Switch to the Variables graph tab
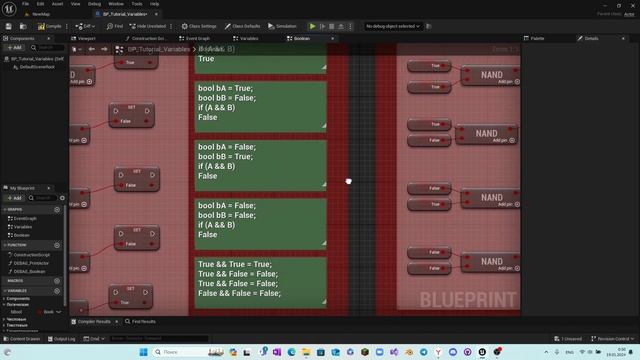The width and height of the screenshot is (640, 360). pyautogui.click(x=246, y=38)
